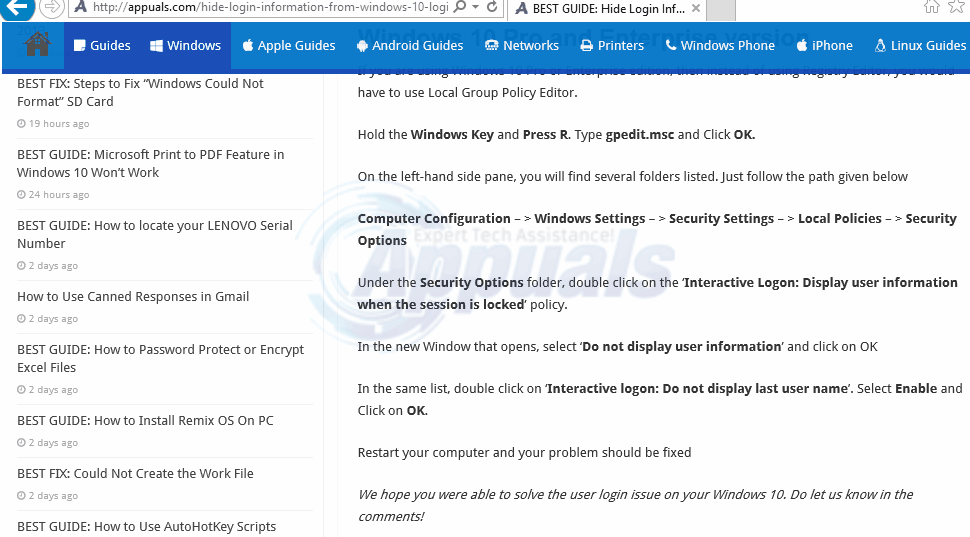The height and width of the screenshot is (537, 970).
Task: Open 'How to Use Canned Responses in Gmail'
Action: pyautogui.click(x=133, y=296)
